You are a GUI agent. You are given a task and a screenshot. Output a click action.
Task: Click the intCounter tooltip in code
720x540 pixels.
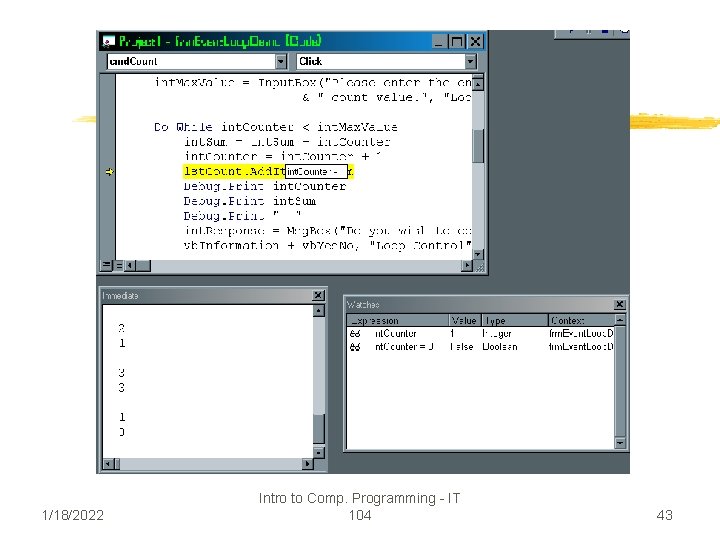[316, 172]
